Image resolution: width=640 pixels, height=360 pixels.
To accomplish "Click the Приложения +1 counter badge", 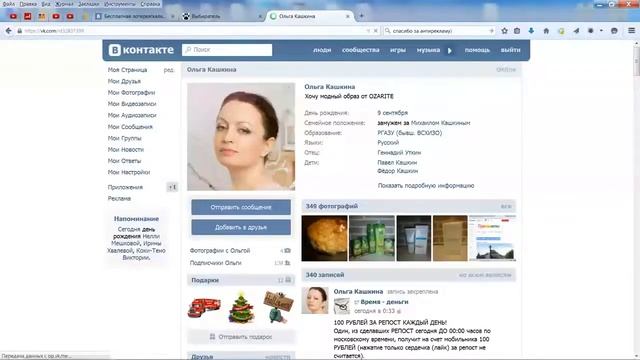I will (x=172, y=187).
